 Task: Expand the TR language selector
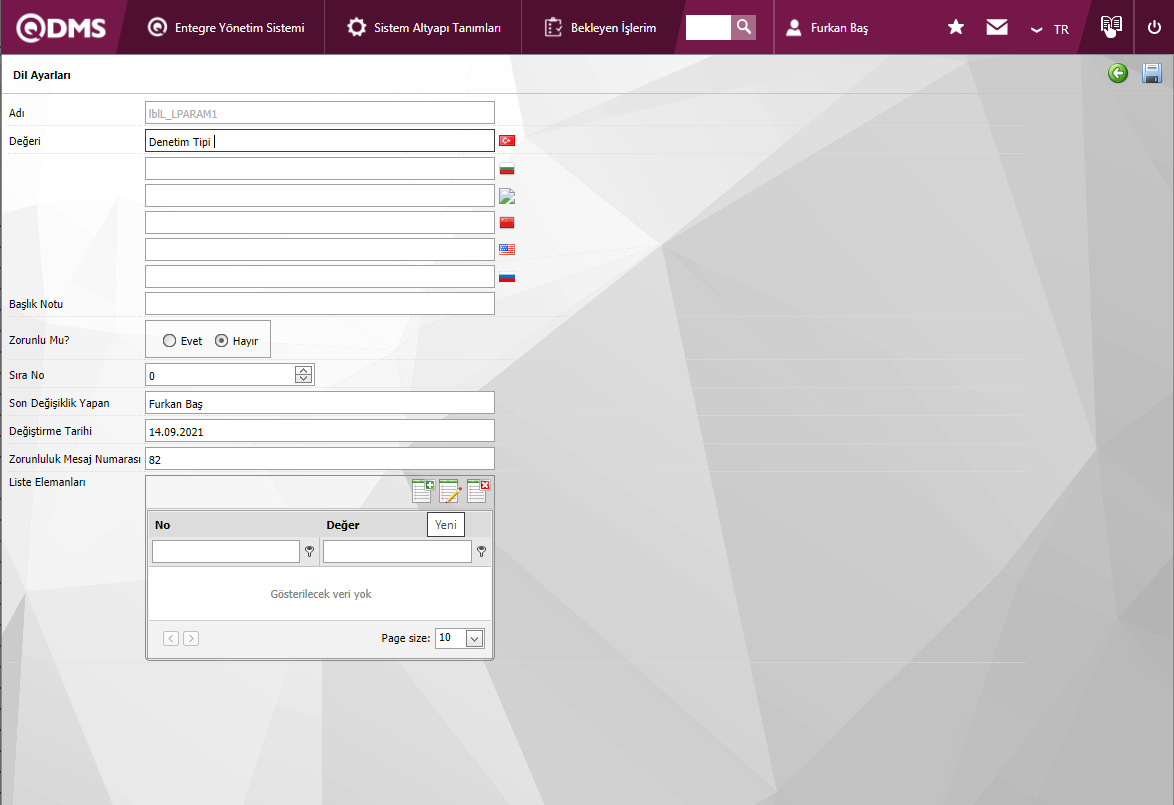pyautogui.click(x=1050, y=29)
